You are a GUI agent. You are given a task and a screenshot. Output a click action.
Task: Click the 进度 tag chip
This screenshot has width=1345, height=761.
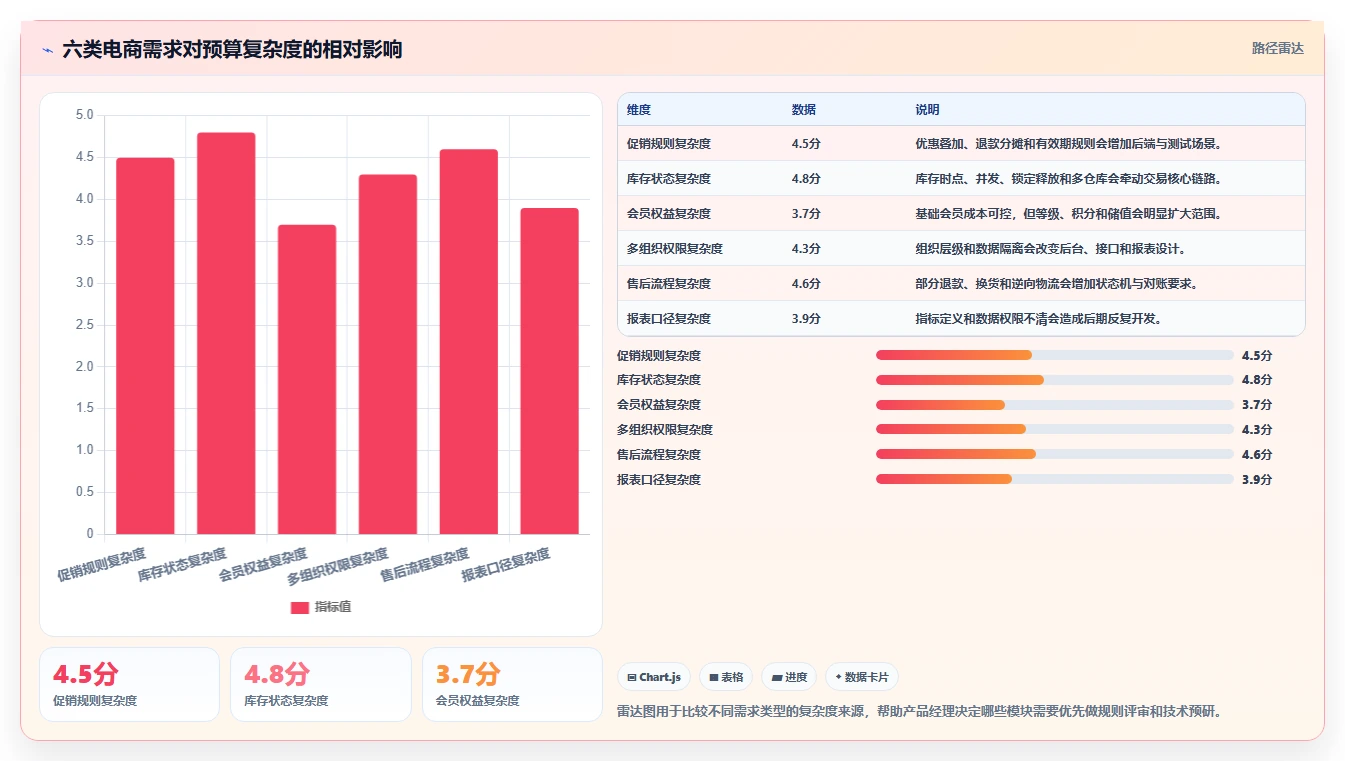(x=789, y=677)
